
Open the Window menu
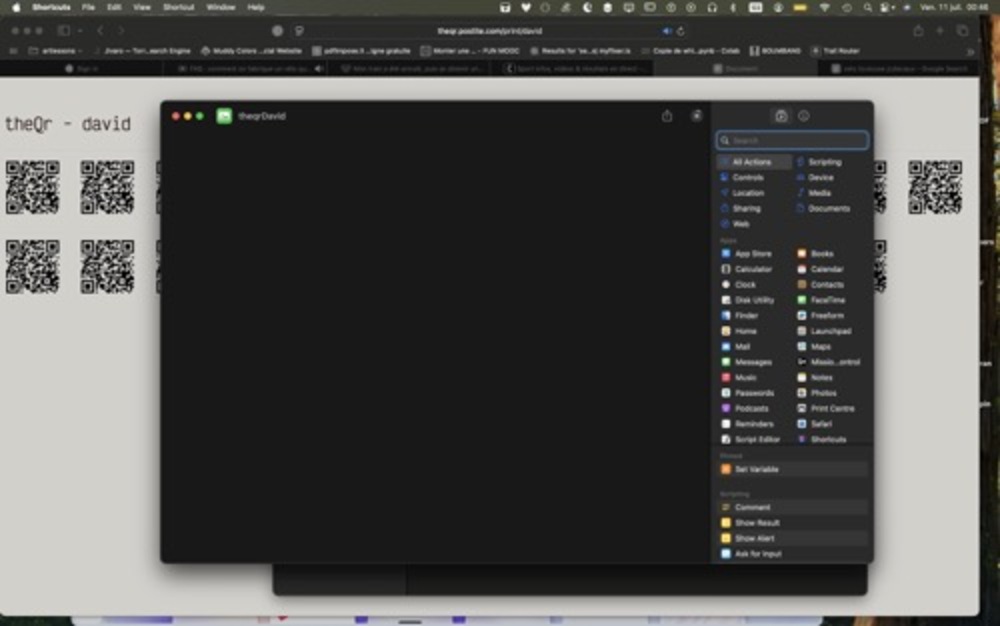220,7
